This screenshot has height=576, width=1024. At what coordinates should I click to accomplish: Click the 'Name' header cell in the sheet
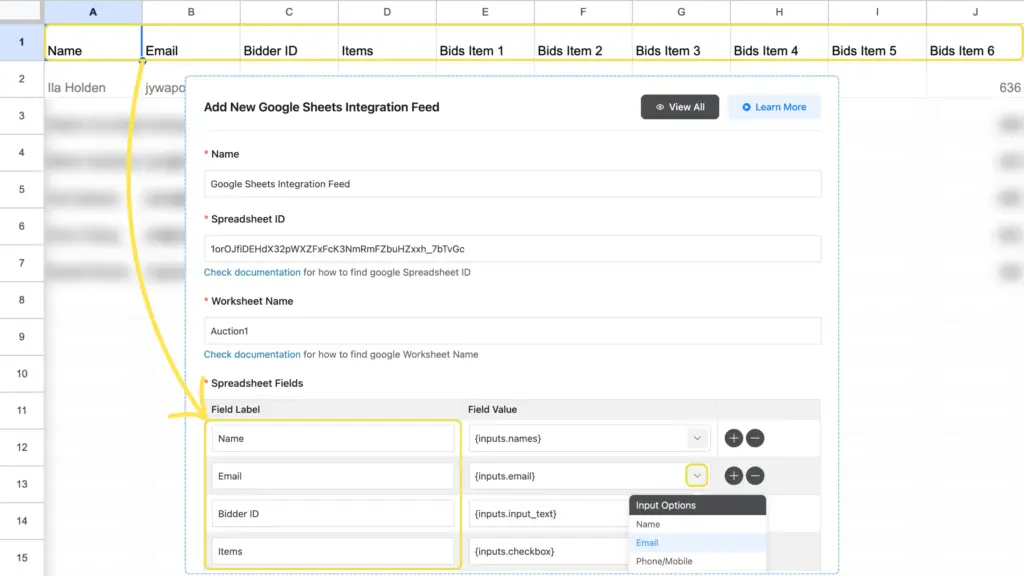(93, 43)
